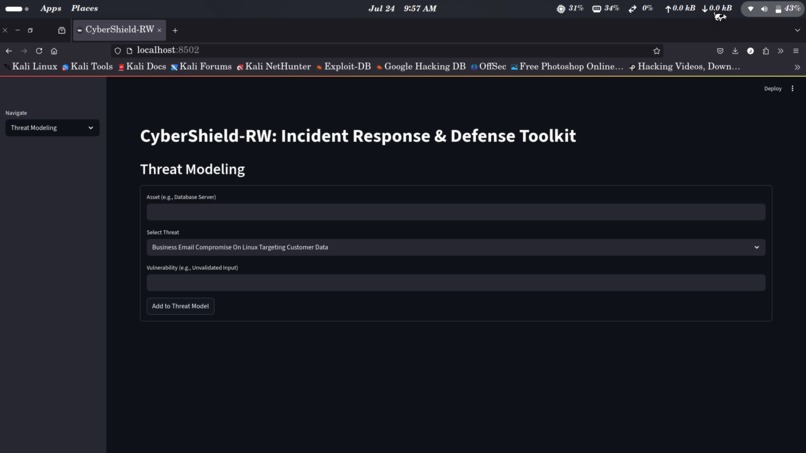Screen dimensions: 806x453
Task: Open the browser downloads icon
Action: click(x=735, y=51)
